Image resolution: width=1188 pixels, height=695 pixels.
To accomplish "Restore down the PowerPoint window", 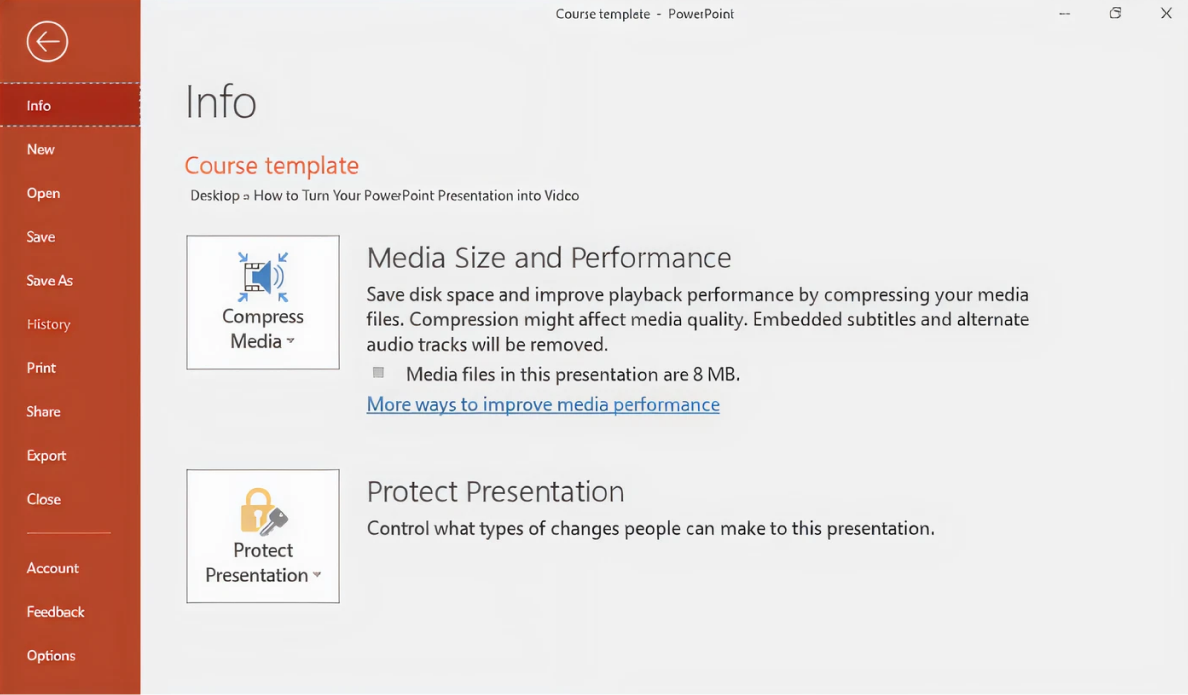I will (1115, 14).
